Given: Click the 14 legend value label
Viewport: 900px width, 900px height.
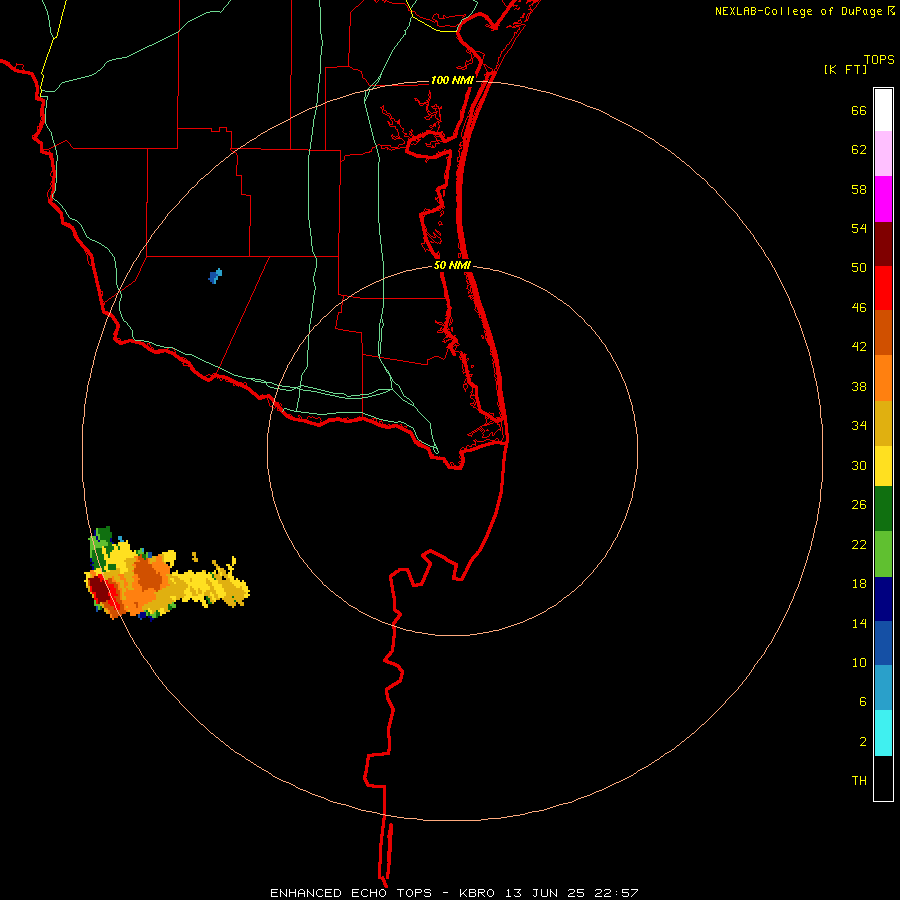Looking at the screenshot, I should coord(859,623).
